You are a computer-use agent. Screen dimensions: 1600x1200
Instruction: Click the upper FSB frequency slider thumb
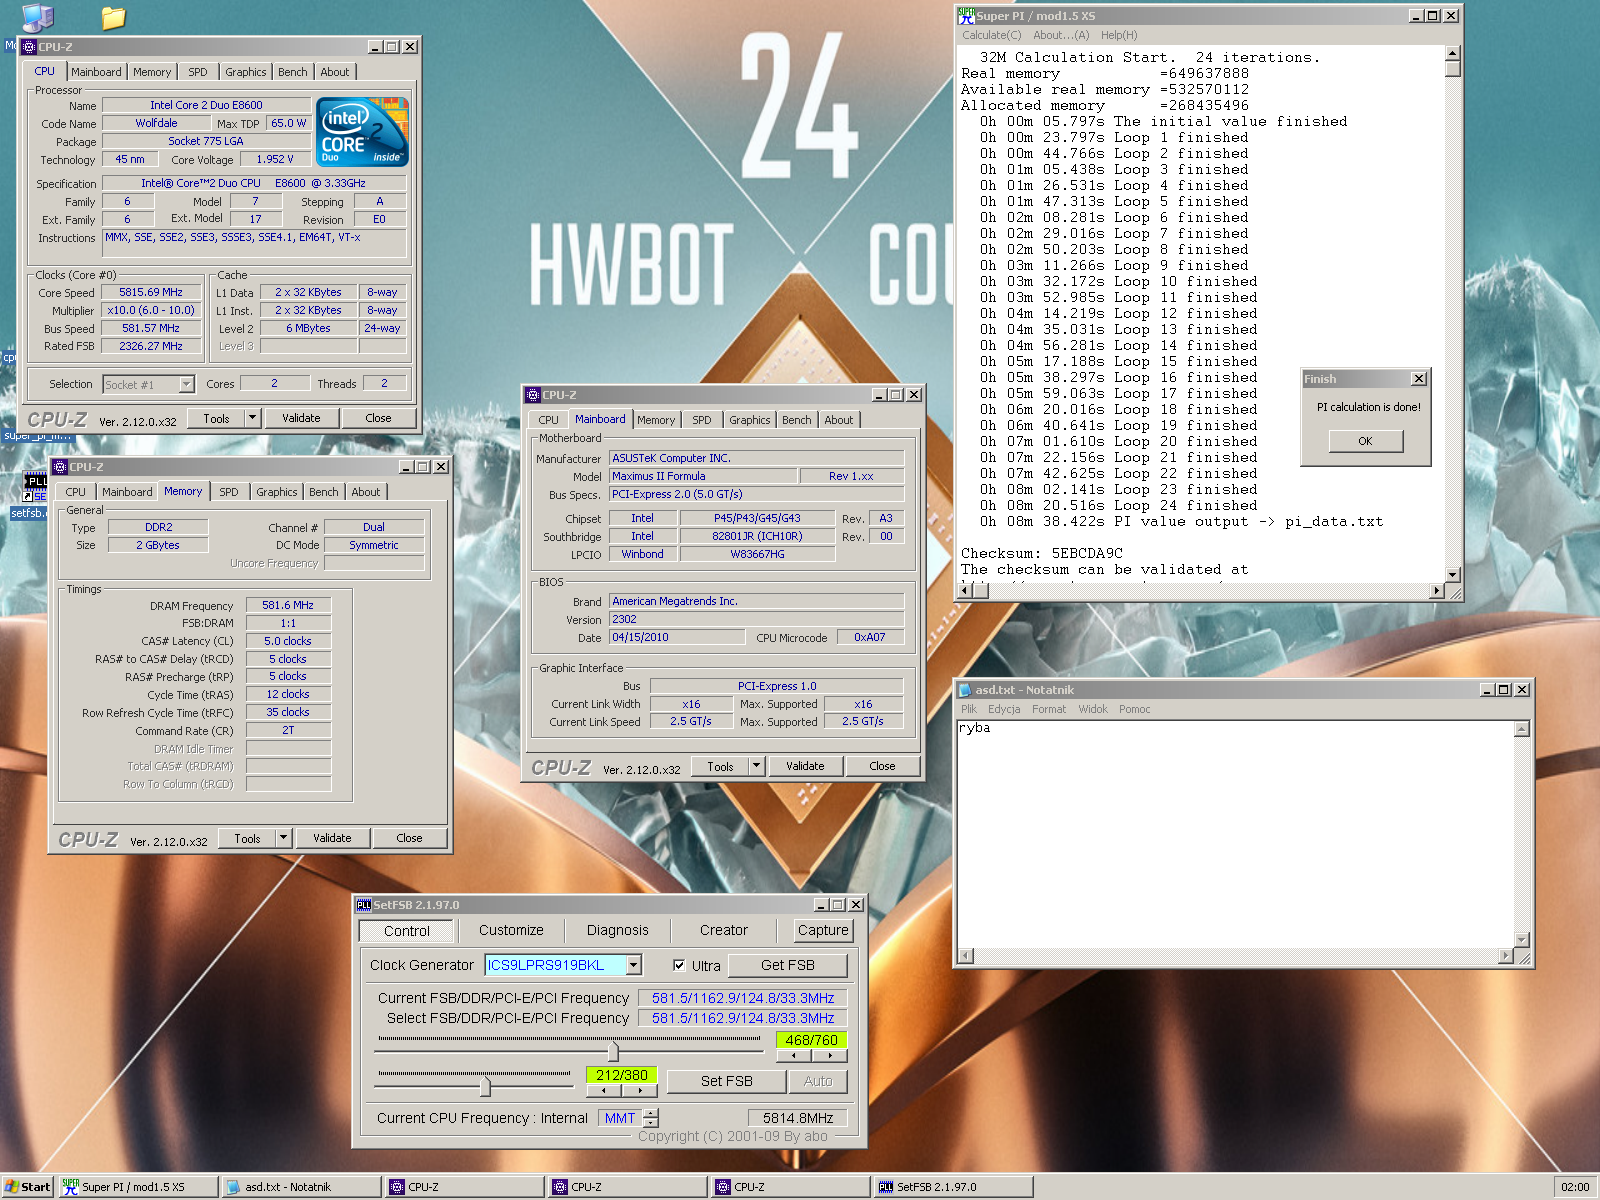613,1052
